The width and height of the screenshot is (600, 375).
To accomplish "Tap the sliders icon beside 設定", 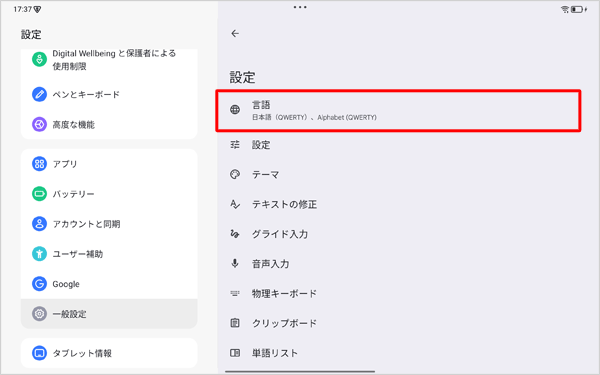I will pyautogui.click(x=235, y=145).
